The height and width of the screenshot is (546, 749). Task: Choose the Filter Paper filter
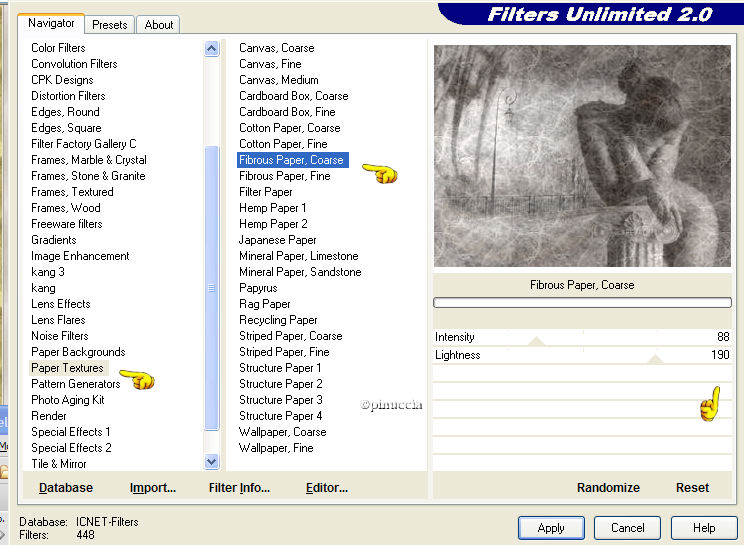click(x=266, y=192)
